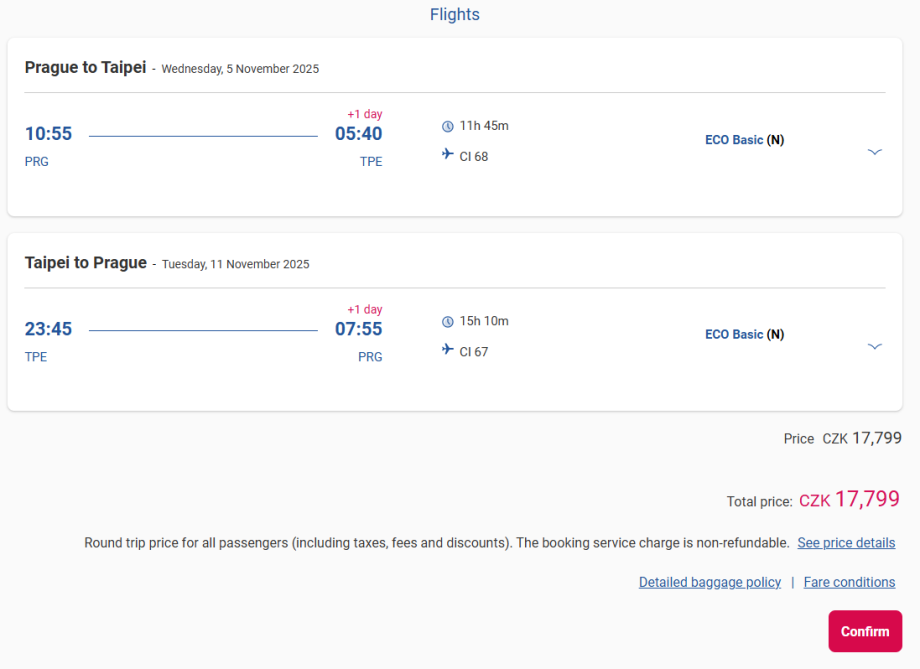View the Fare conditions link
The height and width of the screenshot is (669, 920).
[849, 582]
